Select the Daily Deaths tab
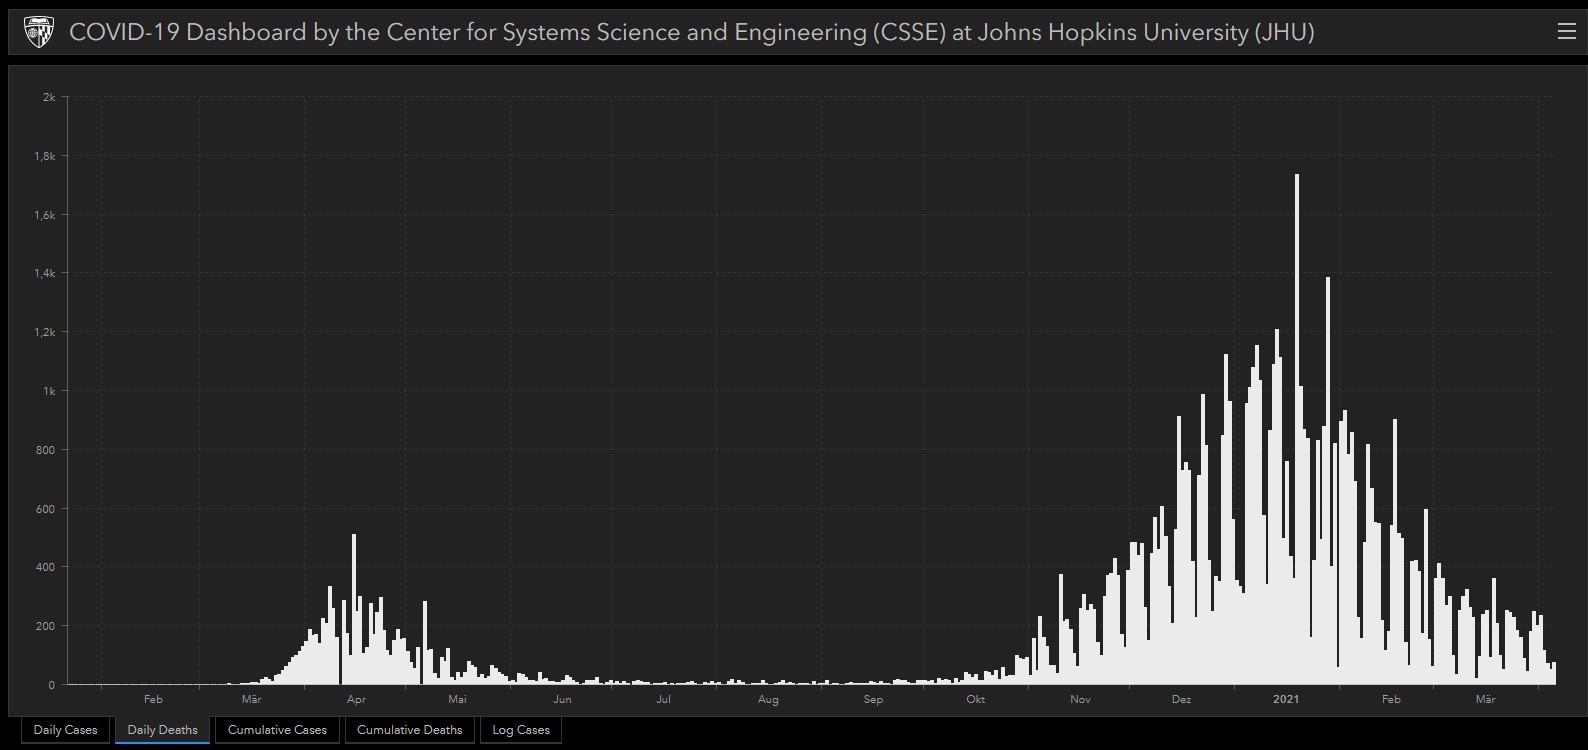Screen dimensions: 1588x750 click(x=162, y=730)
